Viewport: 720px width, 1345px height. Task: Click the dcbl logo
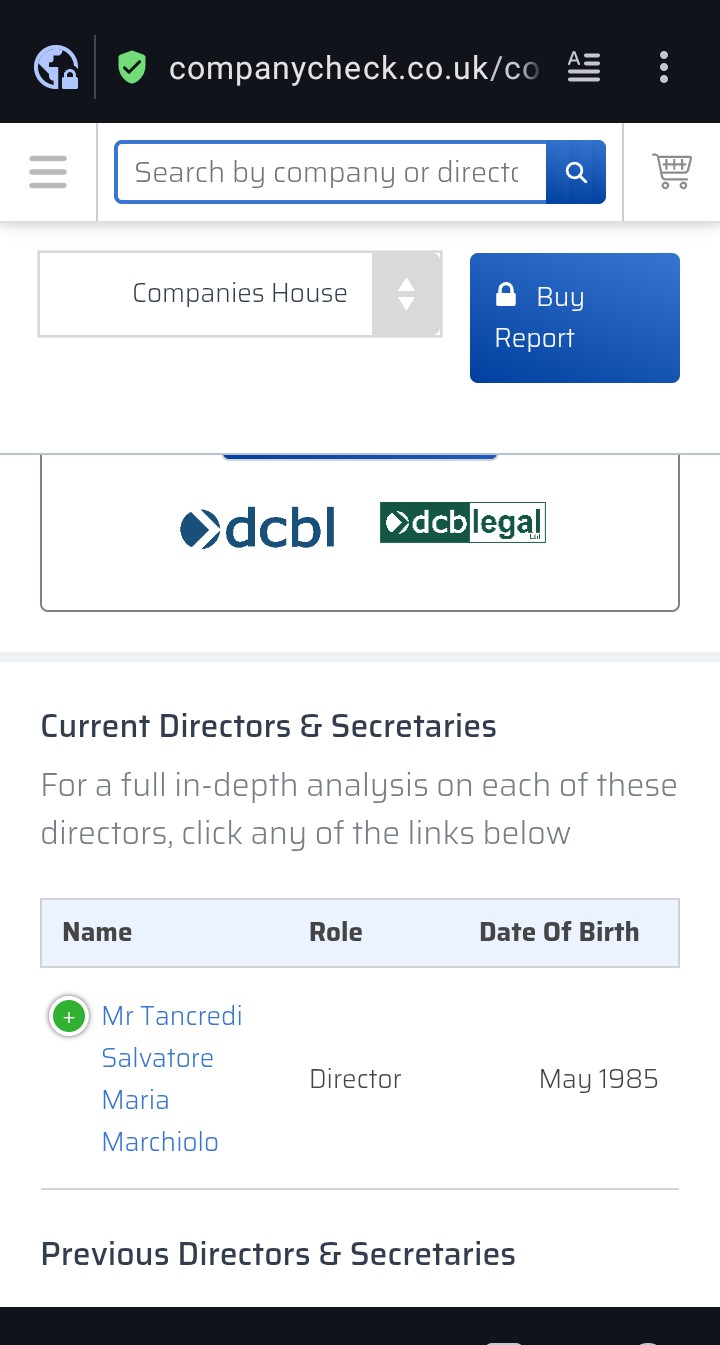click(258, 528)
